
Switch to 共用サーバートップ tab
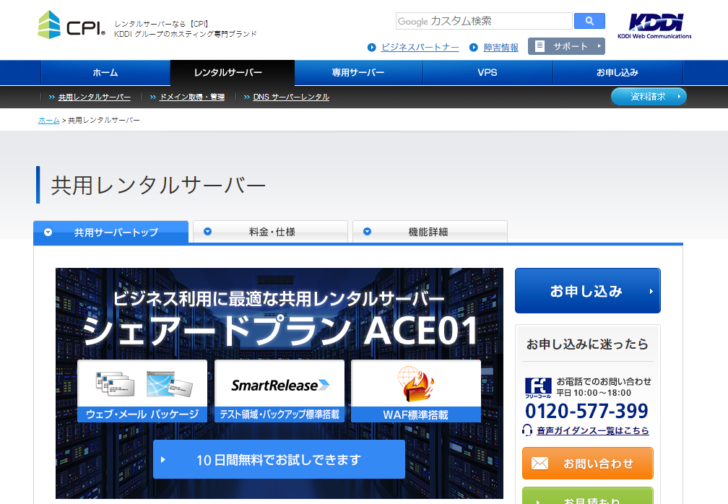[111, 232]
